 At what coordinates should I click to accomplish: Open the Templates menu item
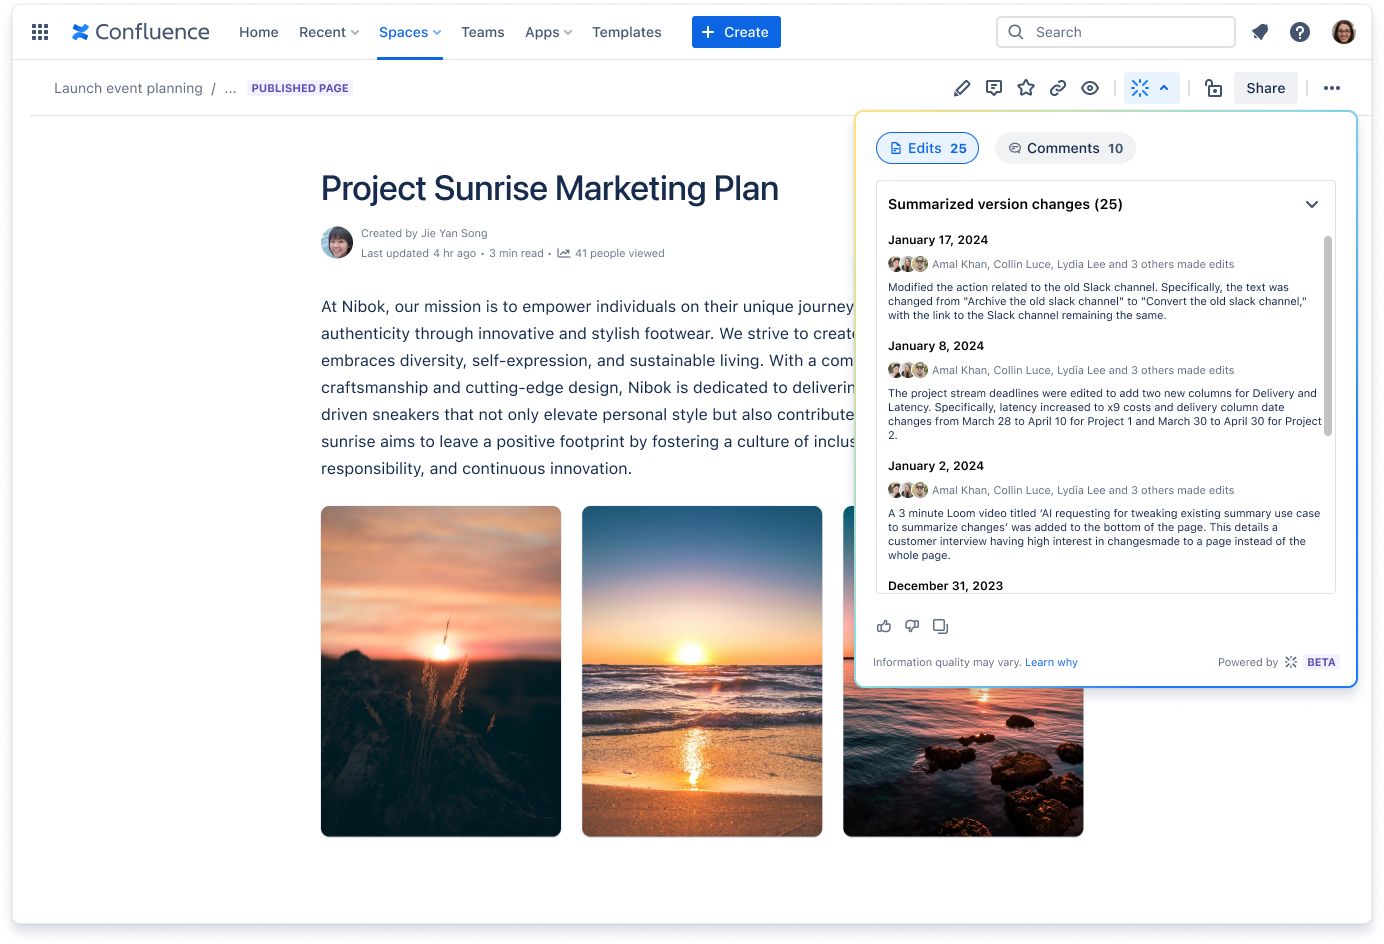[x=626, y=31]
